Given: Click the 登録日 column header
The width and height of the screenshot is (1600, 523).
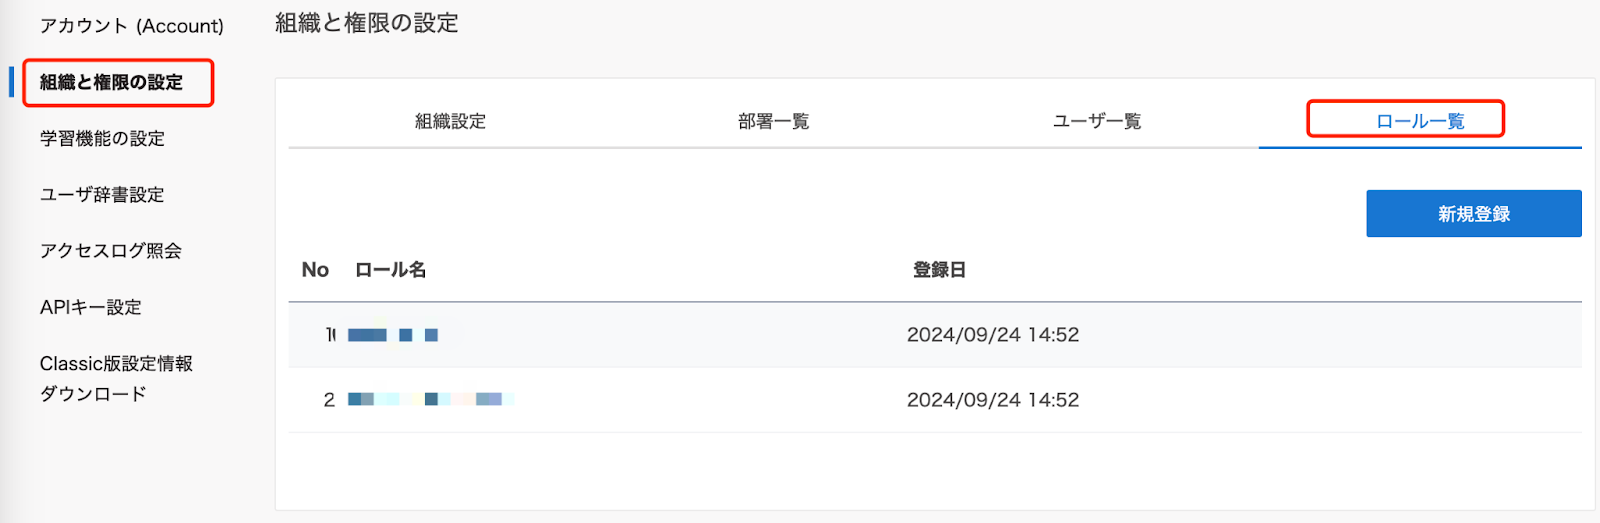Looking at the screenshot, I should (939, 270).
